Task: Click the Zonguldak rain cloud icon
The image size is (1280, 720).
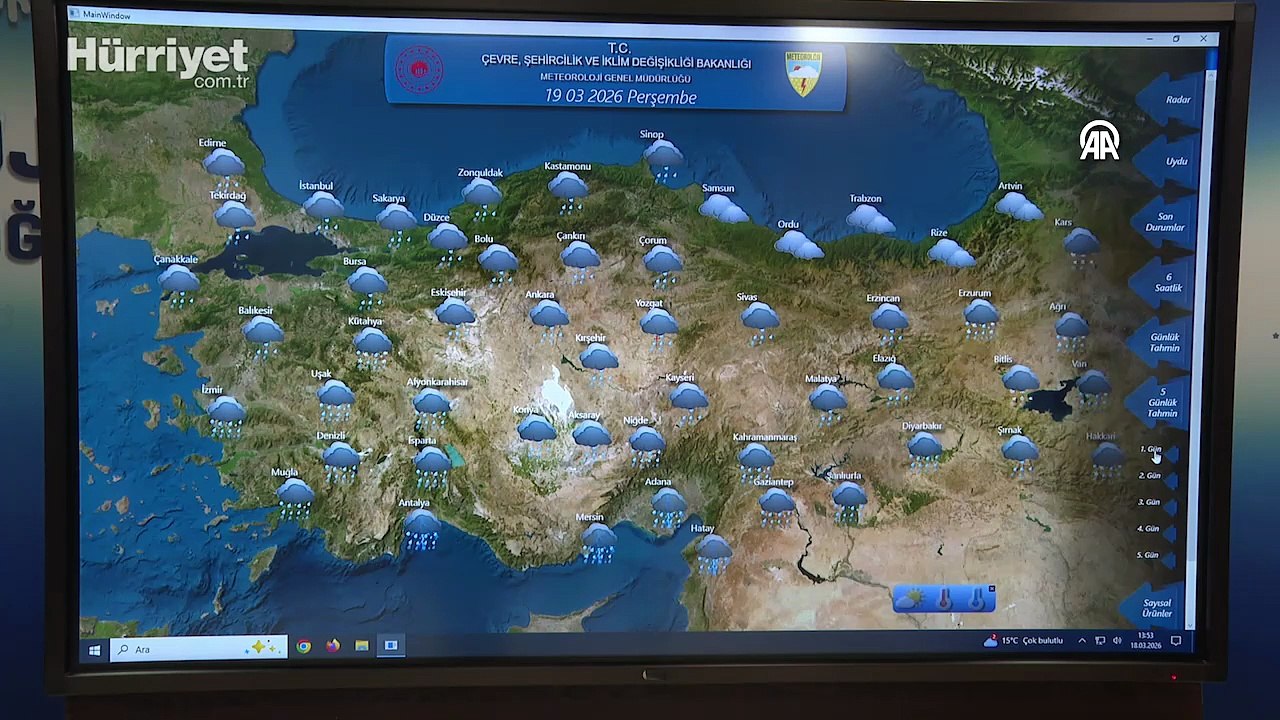Action: pos(481,197)
